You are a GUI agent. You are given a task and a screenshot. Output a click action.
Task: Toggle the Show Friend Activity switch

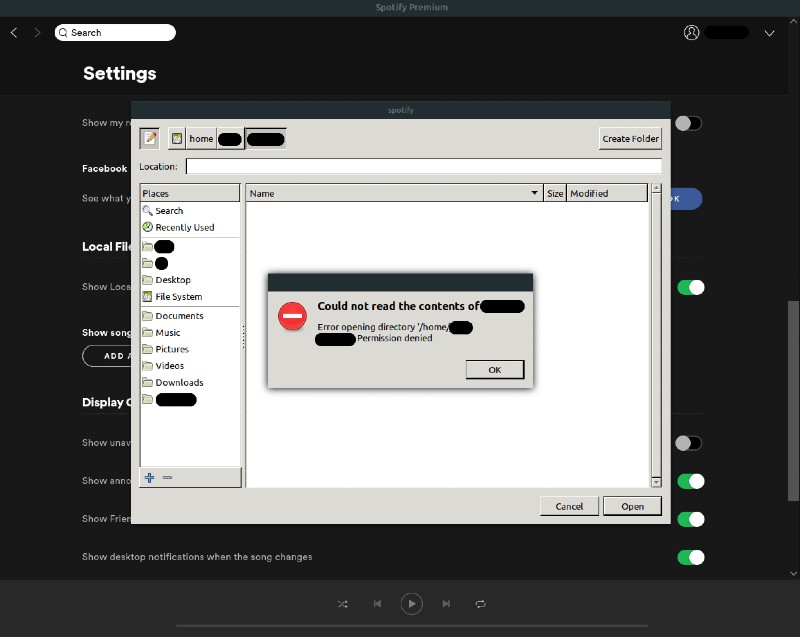[691, 519]
